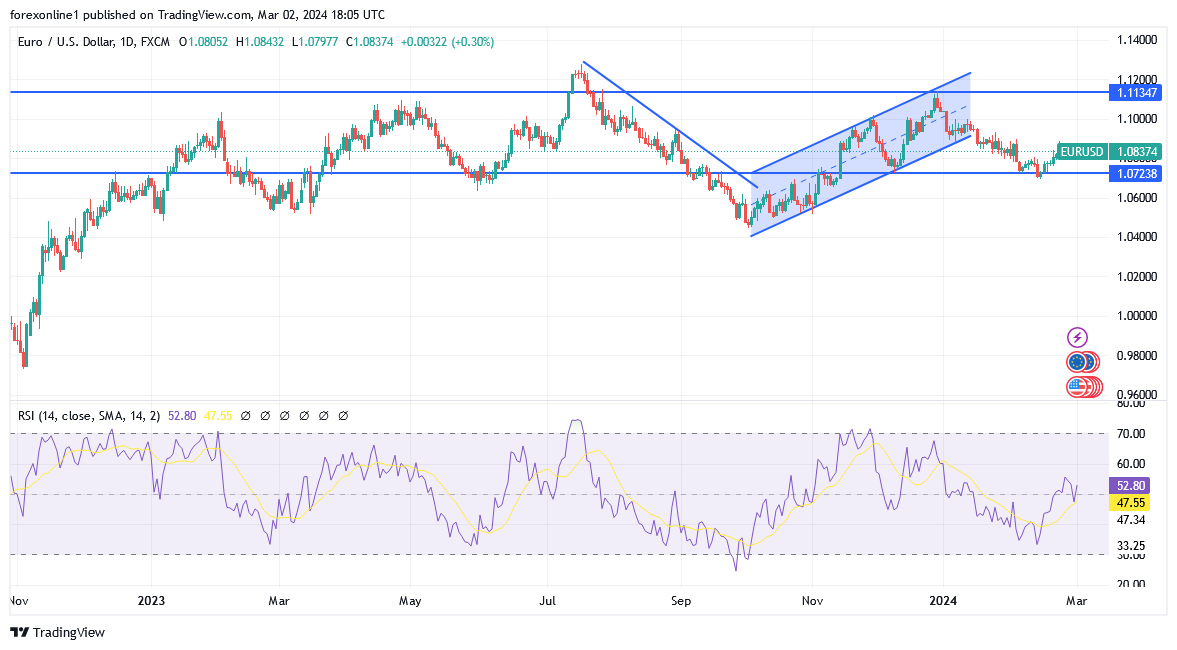Screen dimensions: 1177x650
Task: Click the Jul label on time axis
Action: point(547,601)
